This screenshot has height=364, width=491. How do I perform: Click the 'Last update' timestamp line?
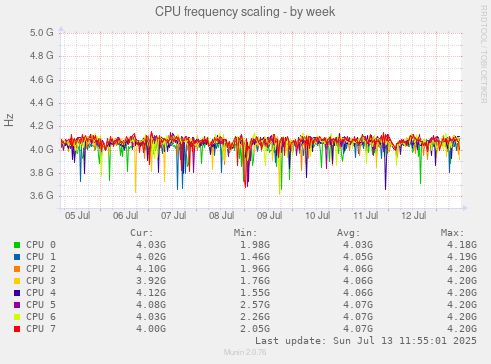coord(366,341)
